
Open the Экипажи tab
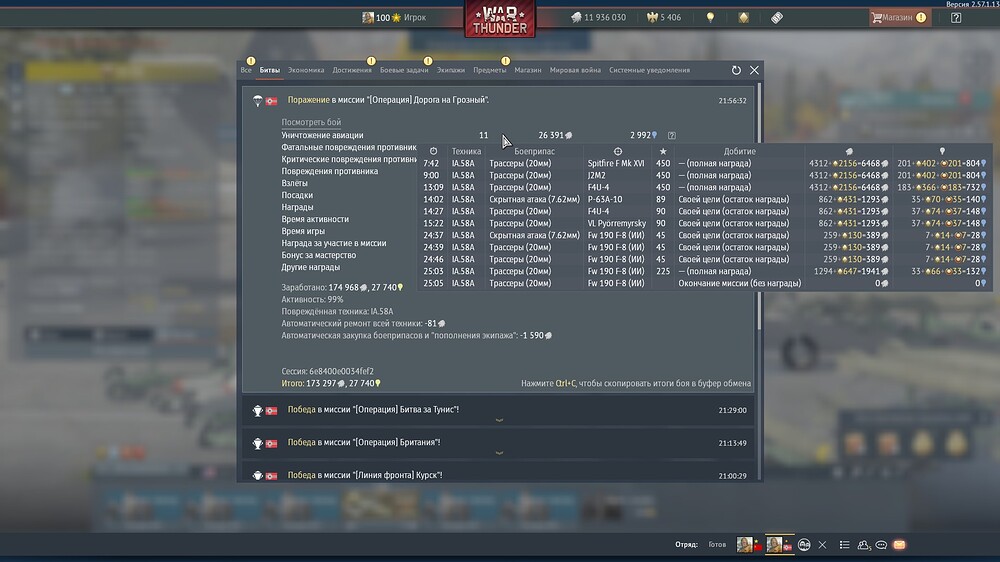click(451, 70)
